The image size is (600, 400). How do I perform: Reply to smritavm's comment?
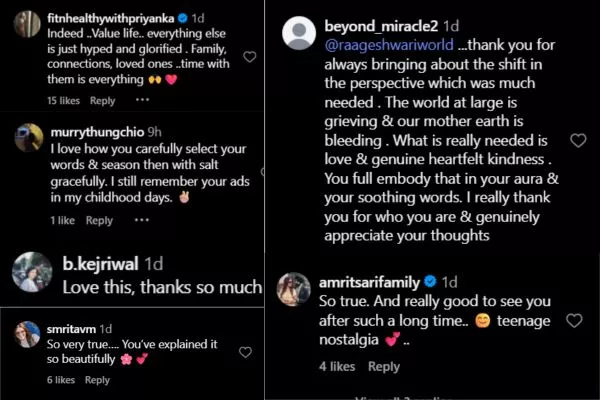[x=97, y=380]
